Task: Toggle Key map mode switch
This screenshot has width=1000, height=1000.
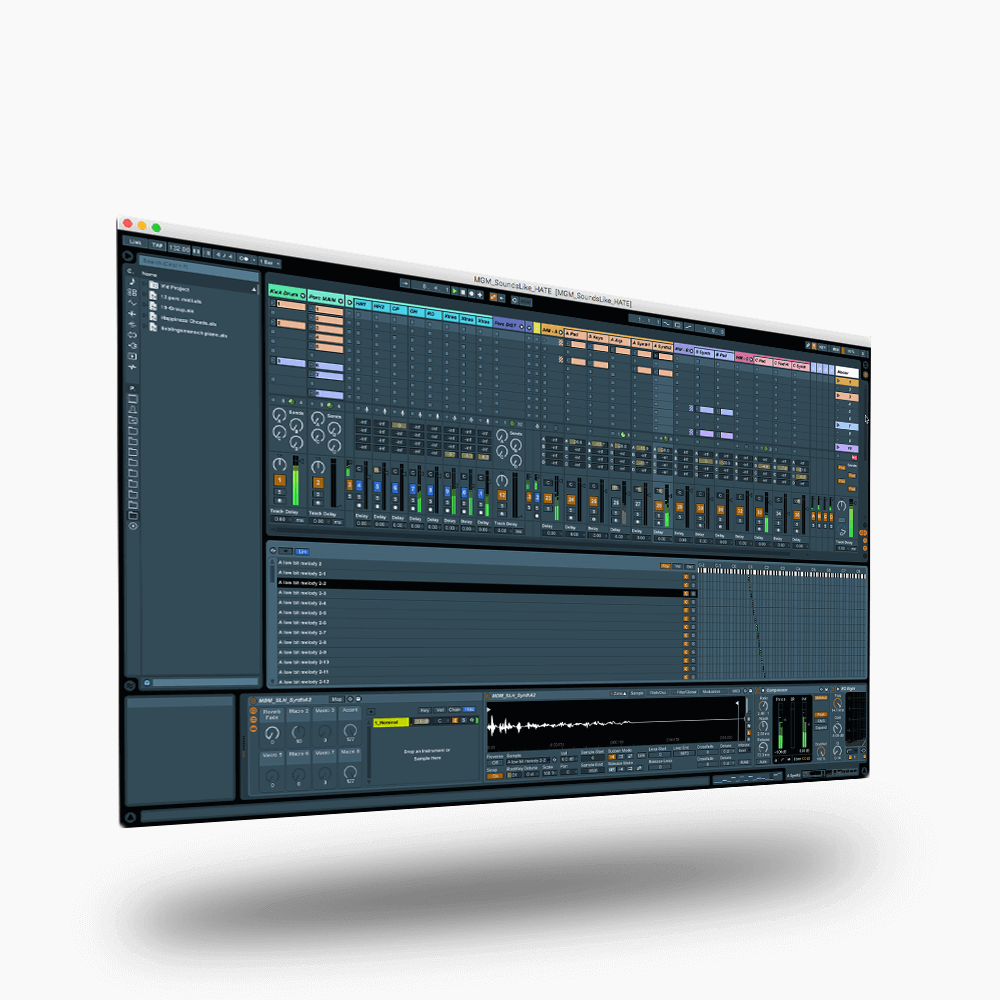Action: point(823,348)
